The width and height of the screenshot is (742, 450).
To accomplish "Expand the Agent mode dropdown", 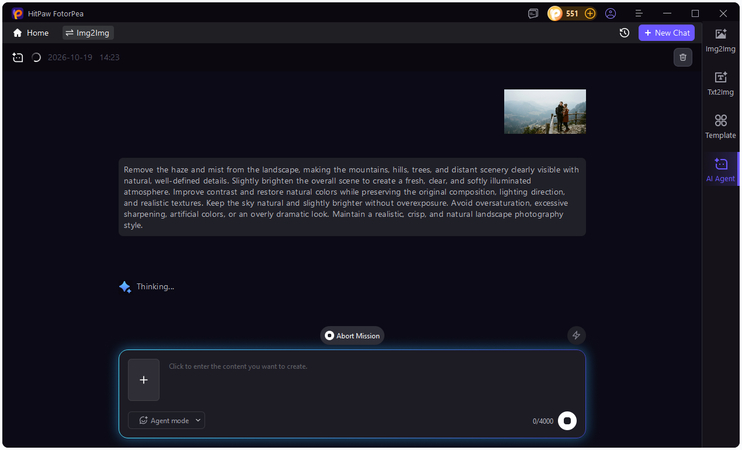I will click(x=167, y=420).
